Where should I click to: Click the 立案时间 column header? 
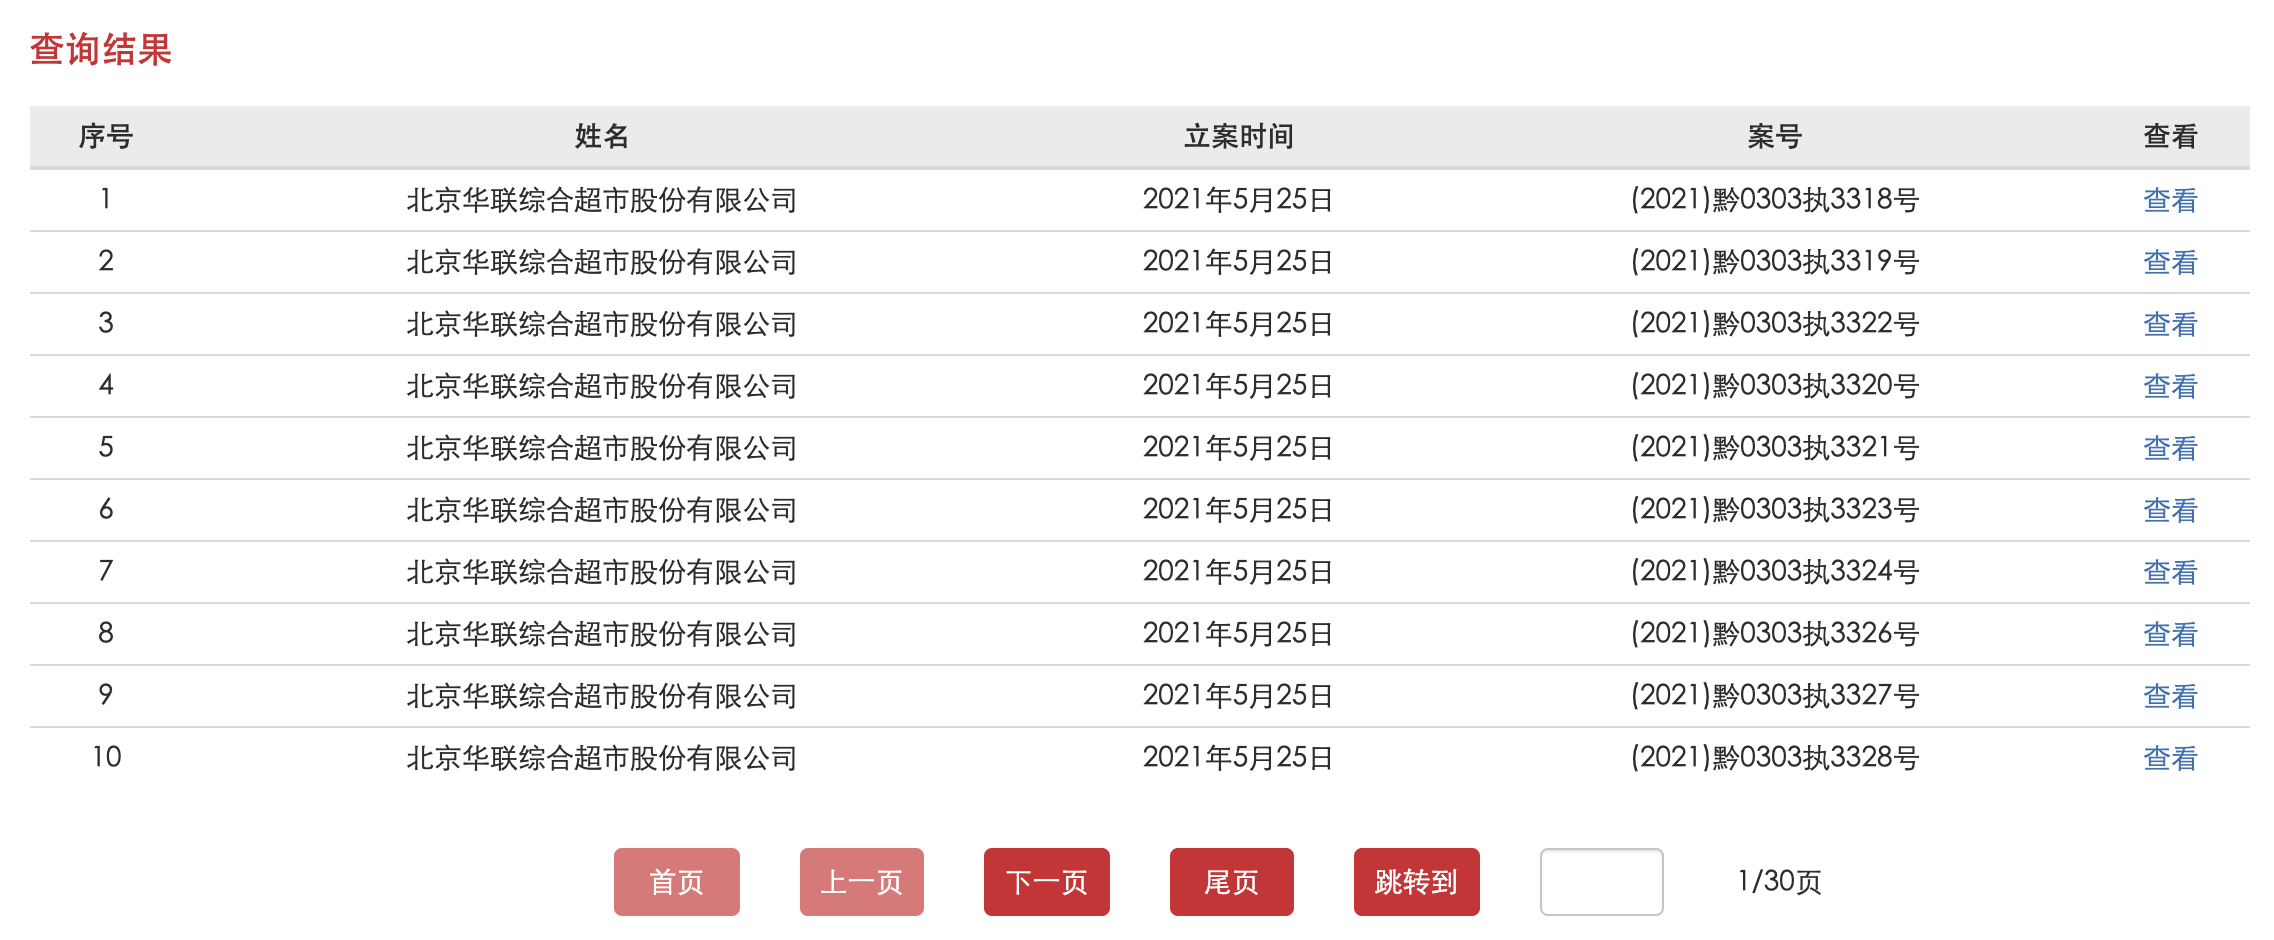coord(1238,137)
